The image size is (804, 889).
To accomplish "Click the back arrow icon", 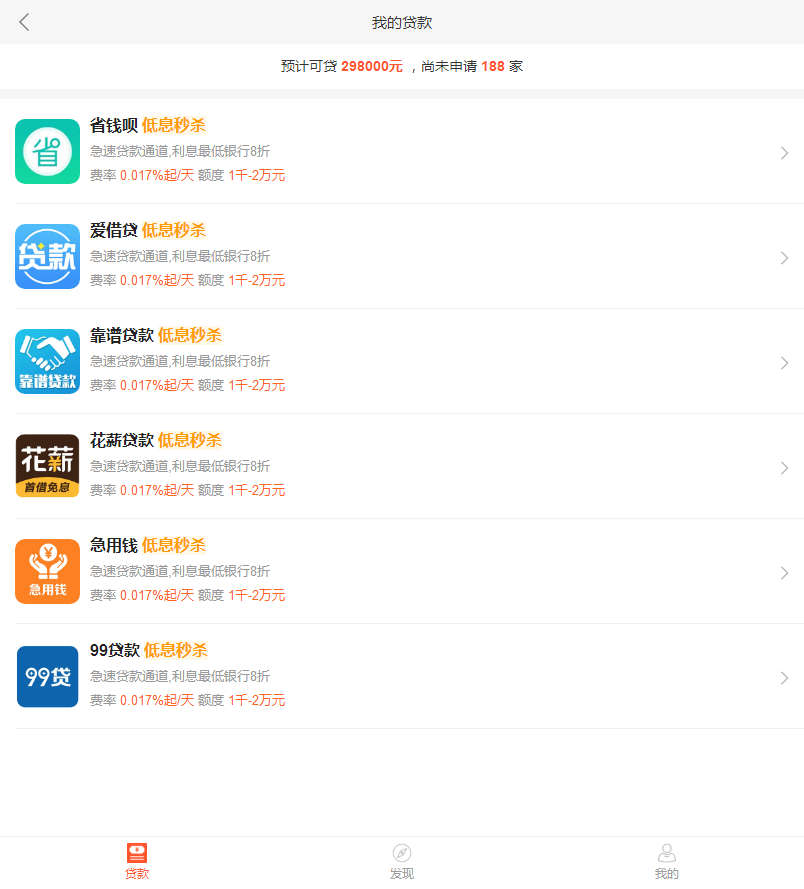I will tap(24, 22).
